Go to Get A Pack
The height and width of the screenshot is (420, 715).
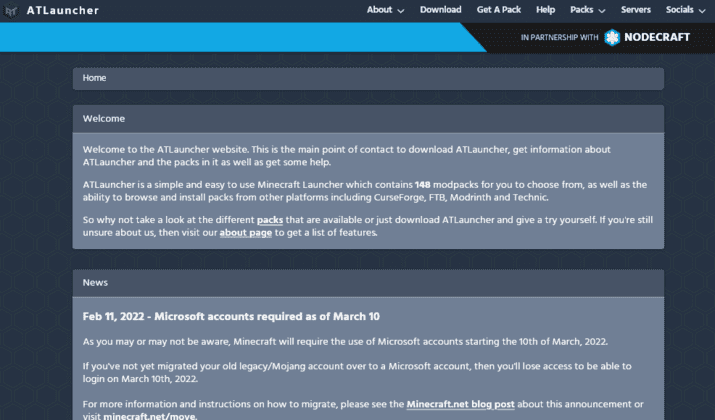point(498,10)
